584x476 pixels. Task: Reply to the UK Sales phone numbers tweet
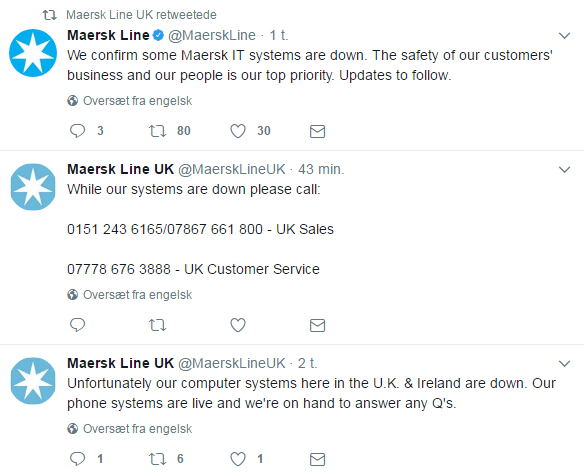(x=77, y=325)
